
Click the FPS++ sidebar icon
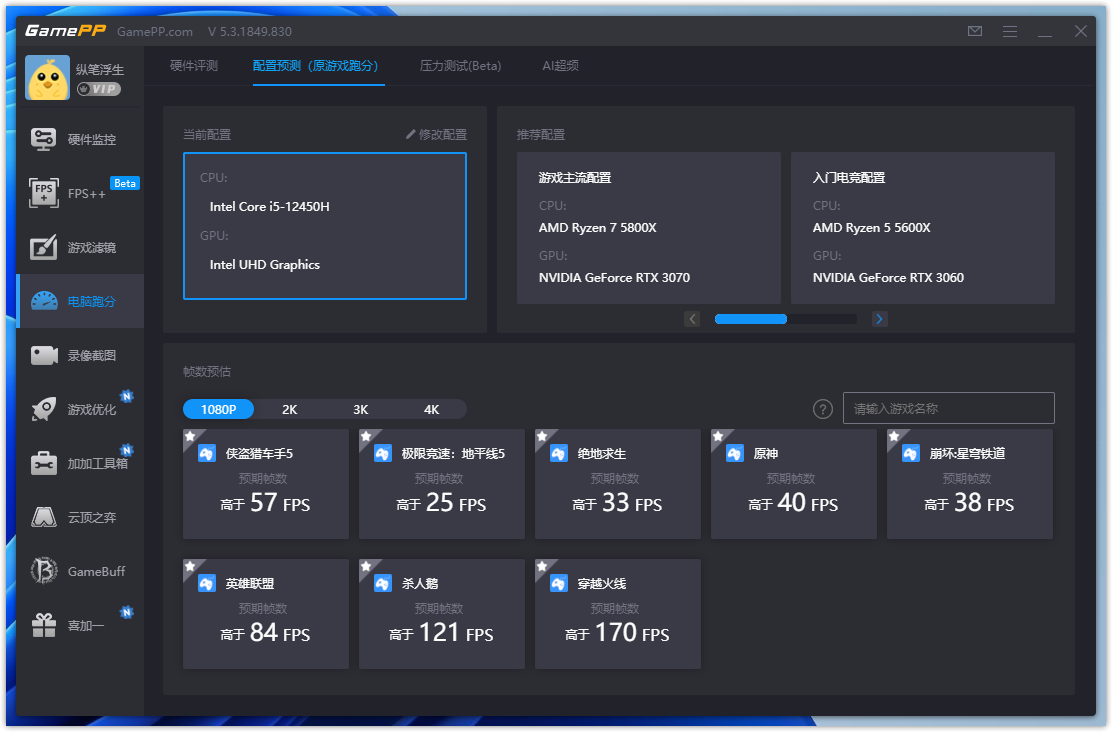click(x=43, y=193)
